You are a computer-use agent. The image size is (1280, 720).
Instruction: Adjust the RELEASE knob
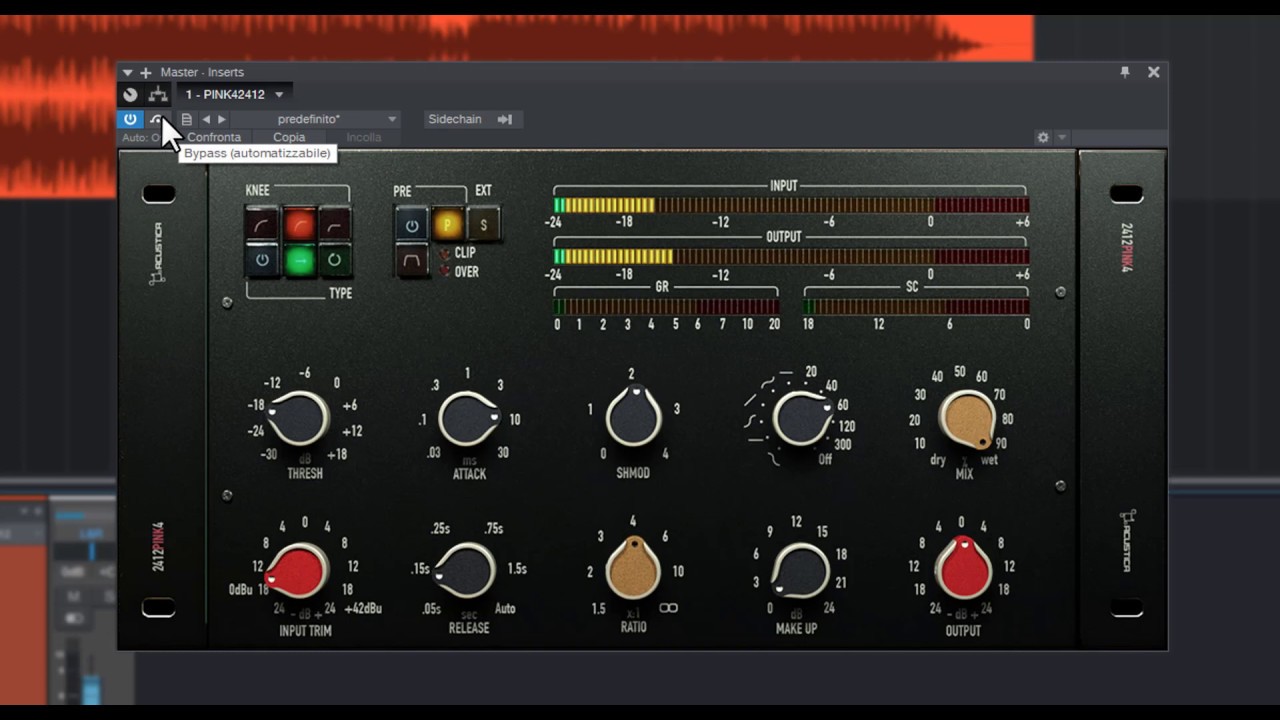tap(465, 571)
